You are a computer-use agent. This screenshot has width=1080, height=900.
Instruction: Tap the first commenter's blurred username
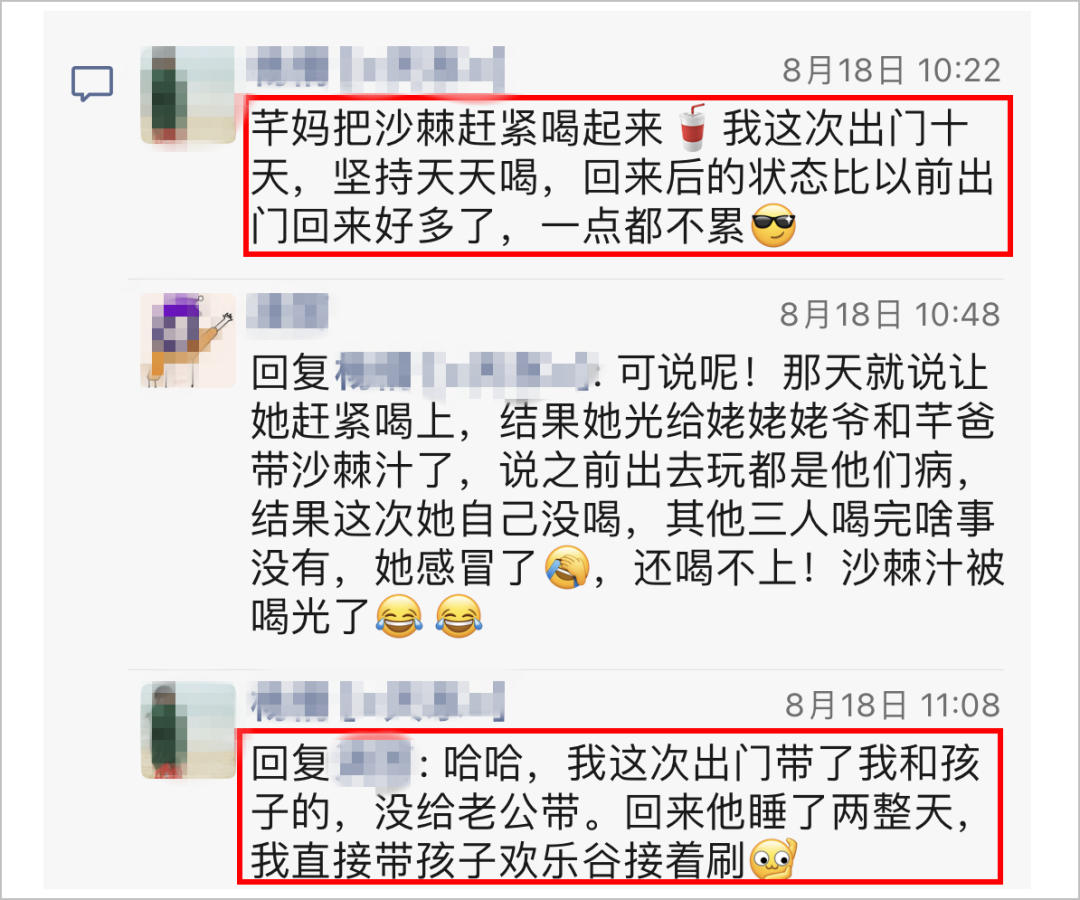click(376, 67)
